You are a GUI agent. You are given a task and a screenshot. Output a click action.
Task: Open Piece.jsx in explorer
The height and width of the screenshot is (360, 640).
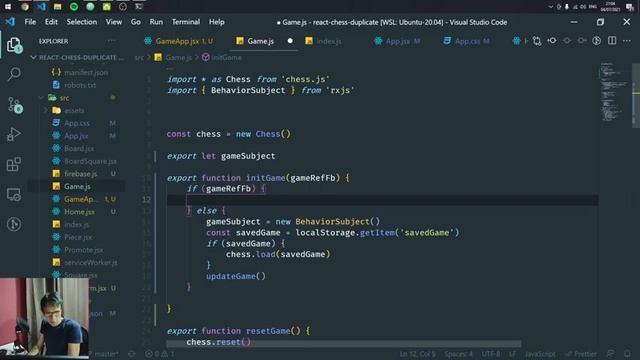(78, 237)
